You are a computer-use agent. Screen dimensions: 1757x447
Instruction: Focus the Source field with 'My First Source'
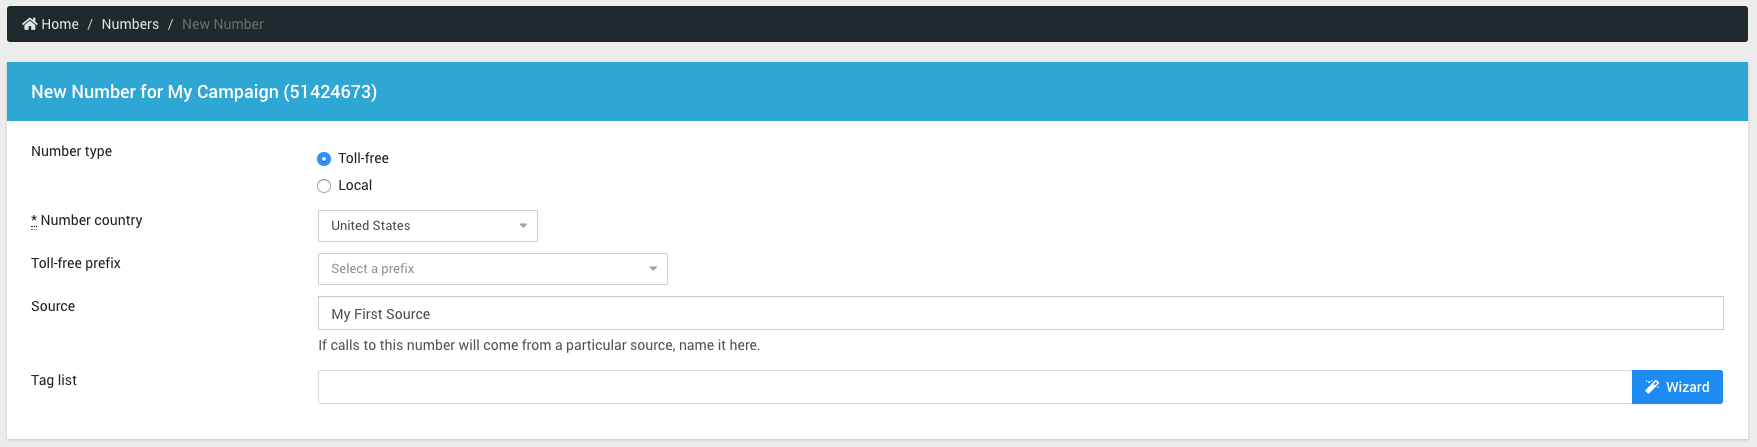1020,313
